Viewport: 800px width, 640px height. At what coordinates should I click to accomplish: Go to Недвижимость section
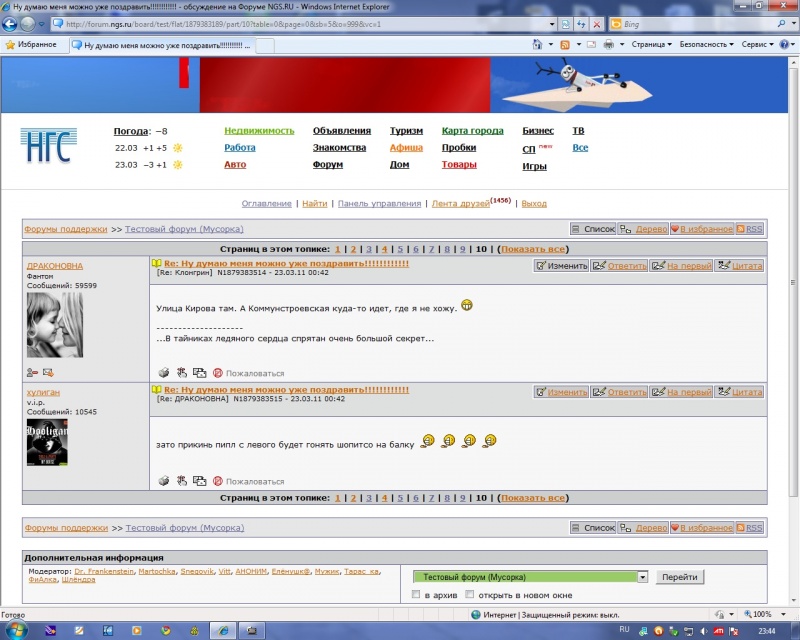259,131
